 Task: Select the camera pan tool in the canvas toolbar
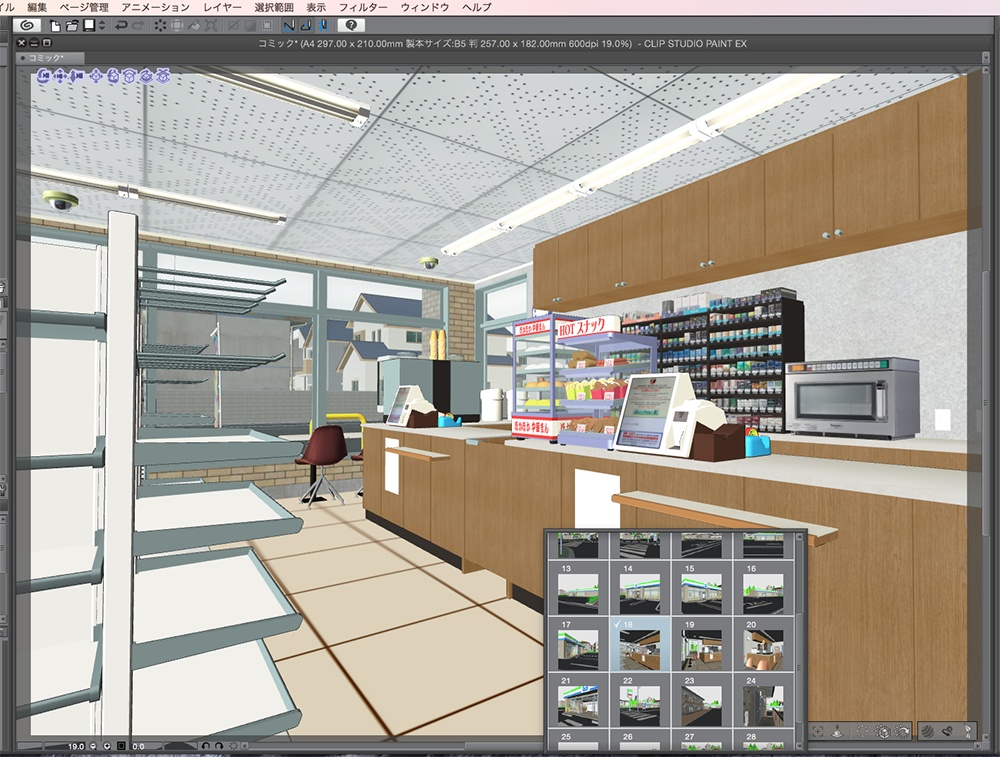[x=60, y=74]
